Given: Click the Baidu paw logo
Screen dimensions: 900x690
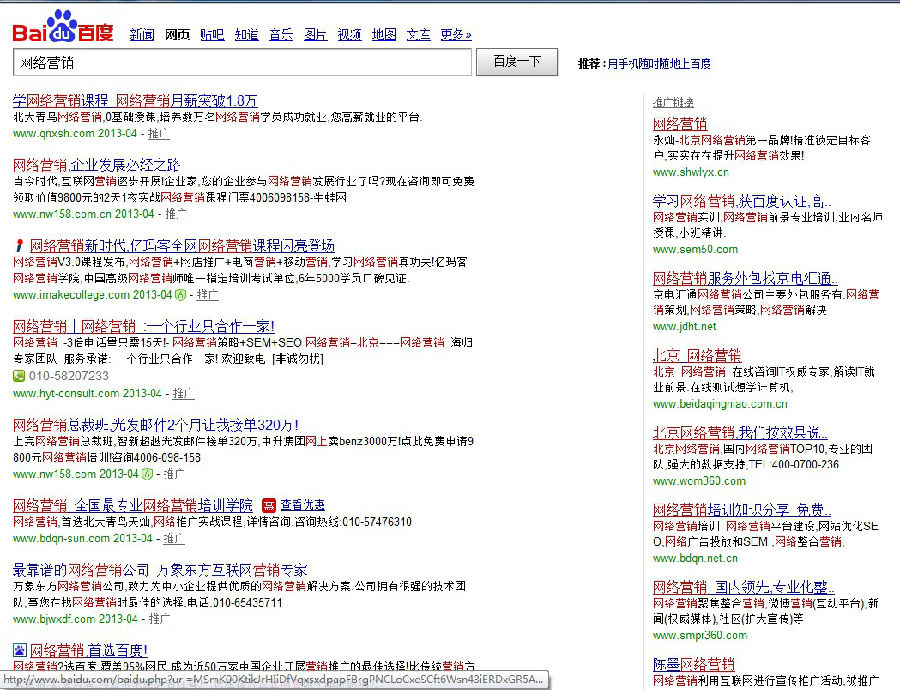Looking at the screenshot, I should tap(63, 27).
